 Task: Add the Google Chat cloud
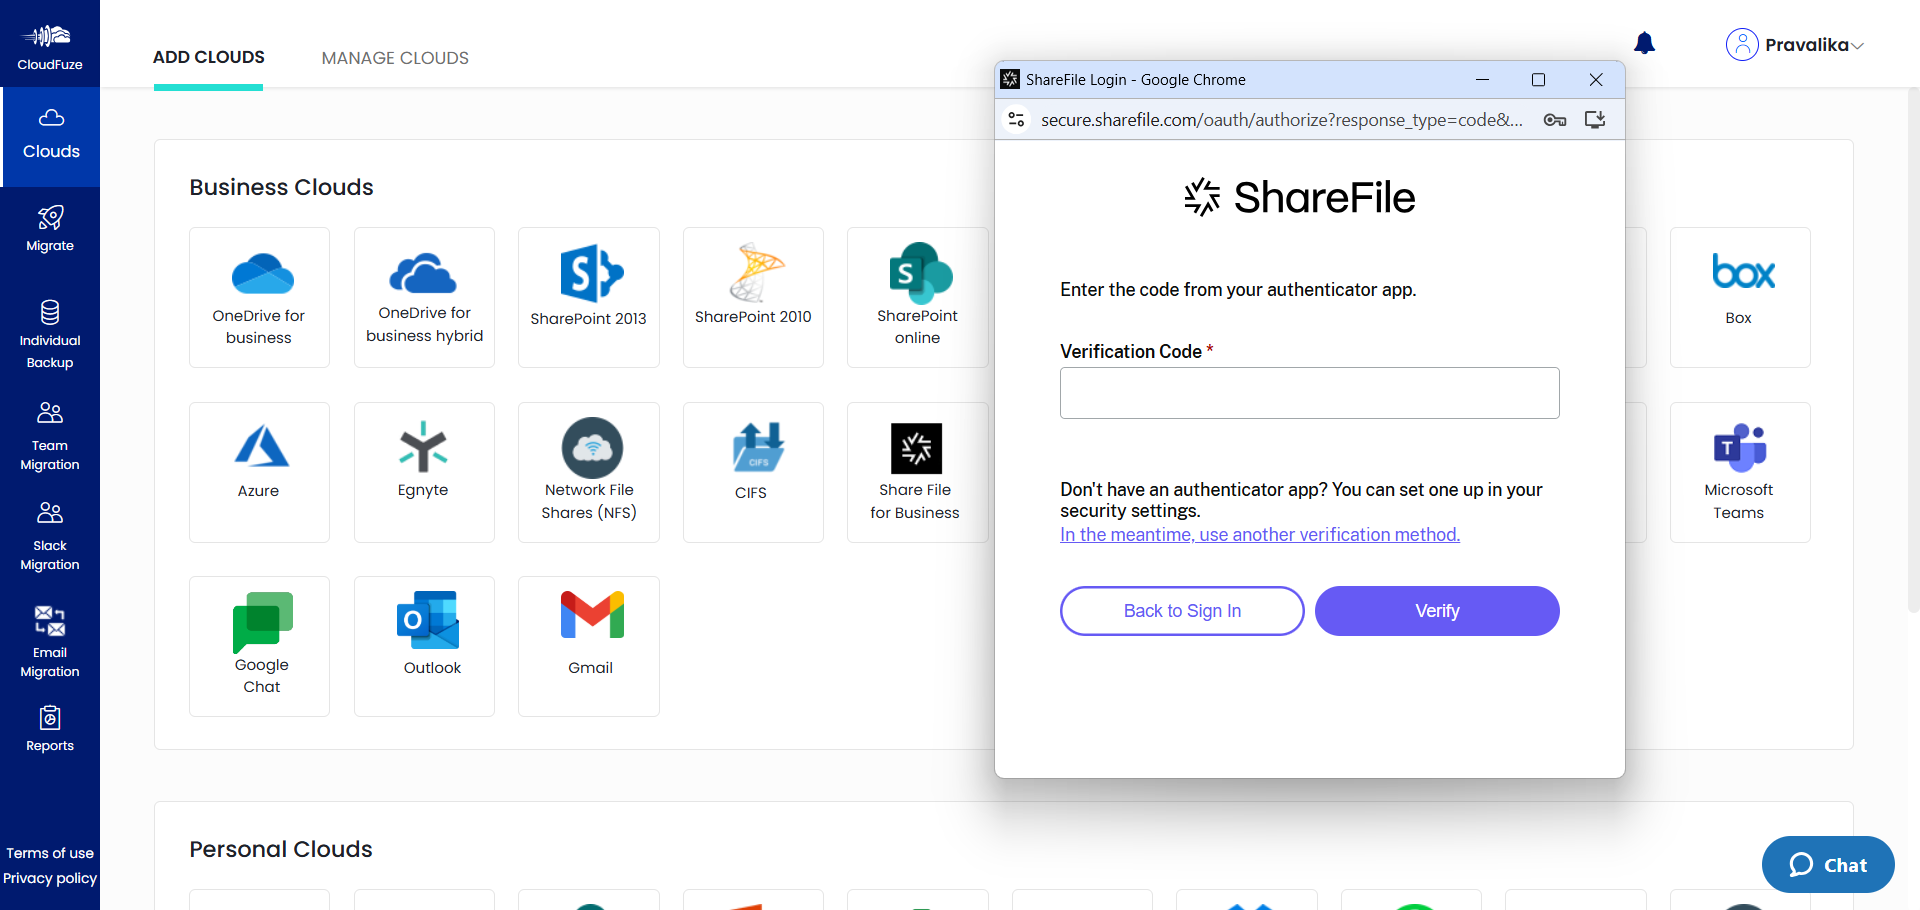click(259, 646)
